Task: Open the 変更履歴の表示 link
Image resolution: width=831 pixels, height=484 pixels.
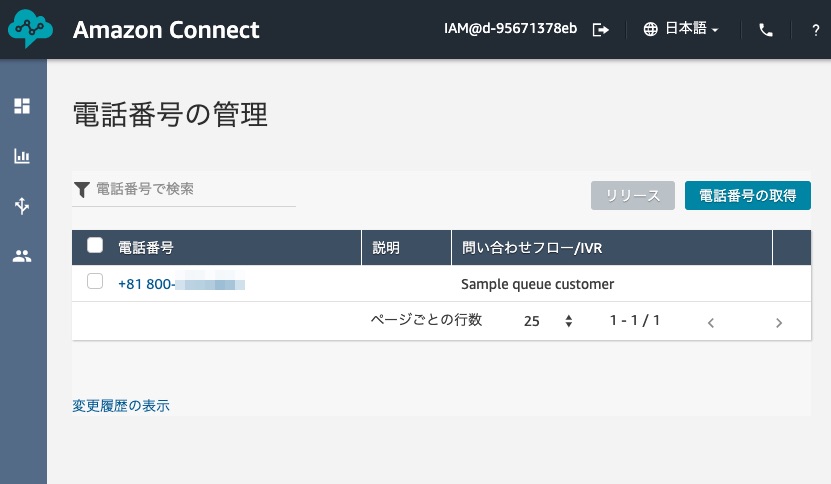Action: pyautogui.click(x=121, y=406)
